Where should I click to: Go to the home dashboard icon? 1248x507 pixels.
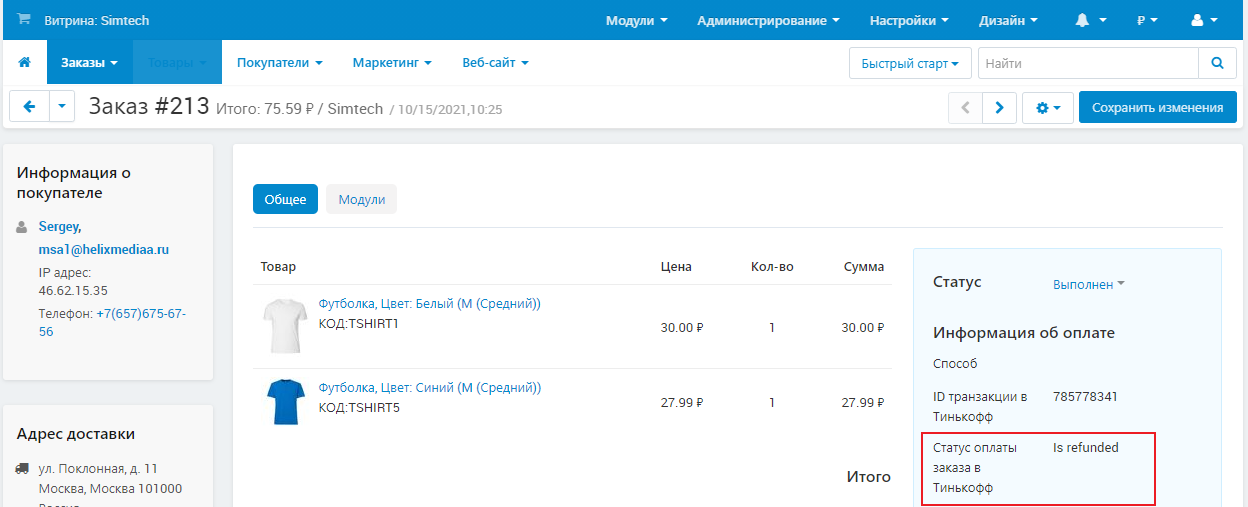(24, 62)
